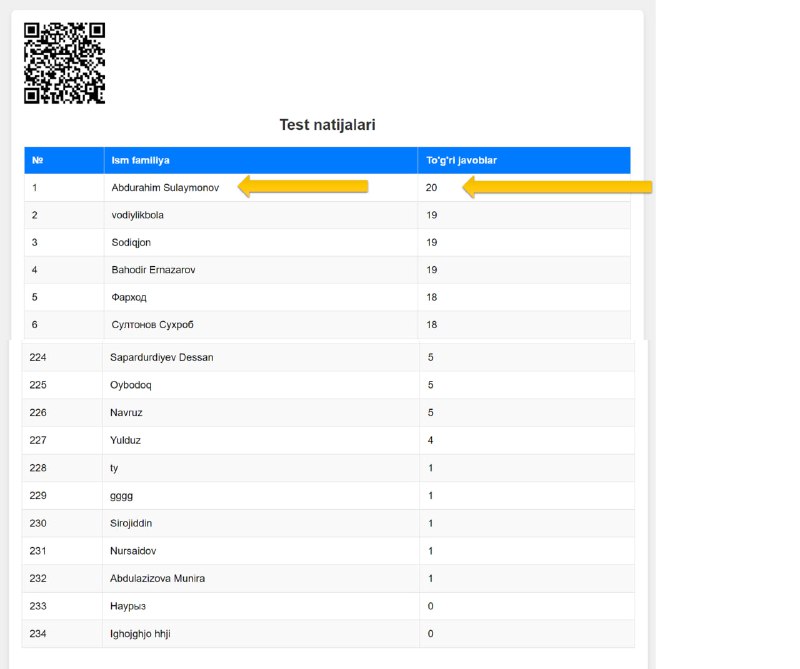Click Yulduz in row 227
Image resolution: width=800 pixels, height=669 pixels.
click(126, 440)
